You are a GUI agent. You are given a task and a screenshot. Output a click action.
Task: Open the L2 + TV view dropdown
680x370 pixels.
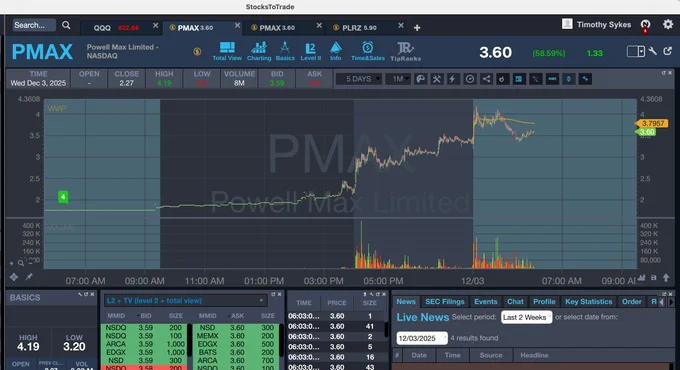185,301
